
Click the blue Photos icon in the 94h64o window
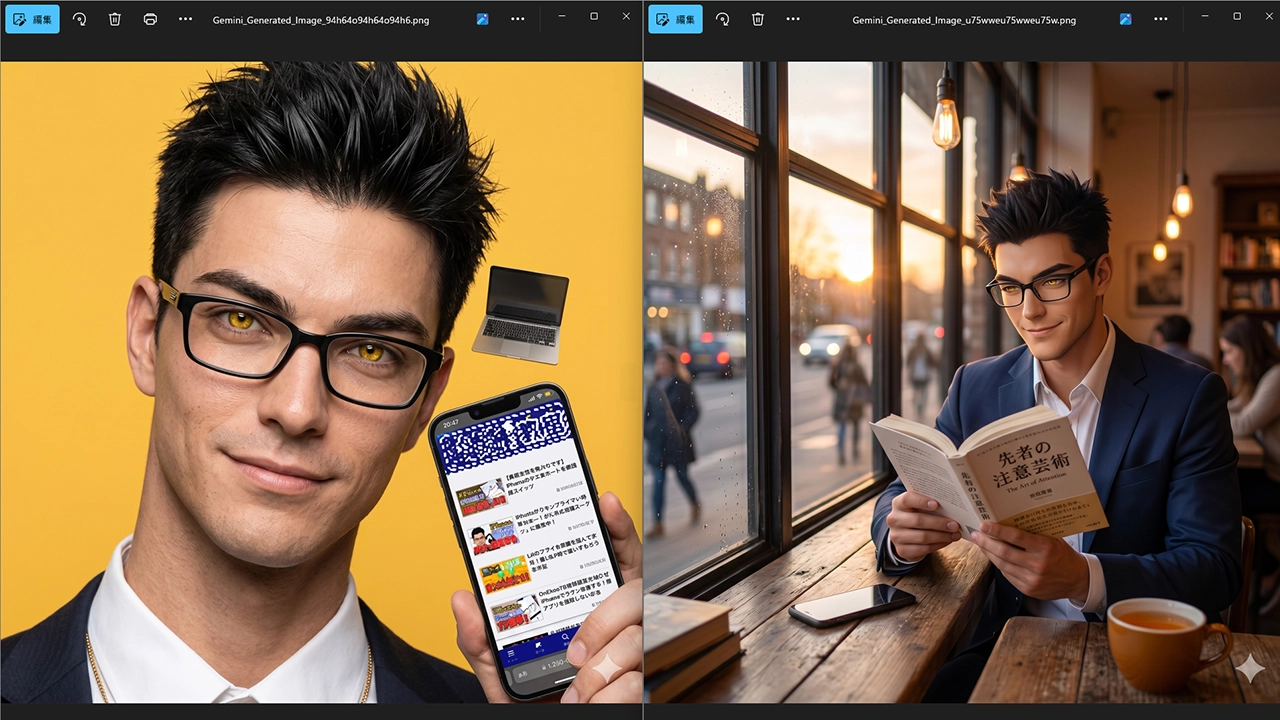(x=482, y=19)
